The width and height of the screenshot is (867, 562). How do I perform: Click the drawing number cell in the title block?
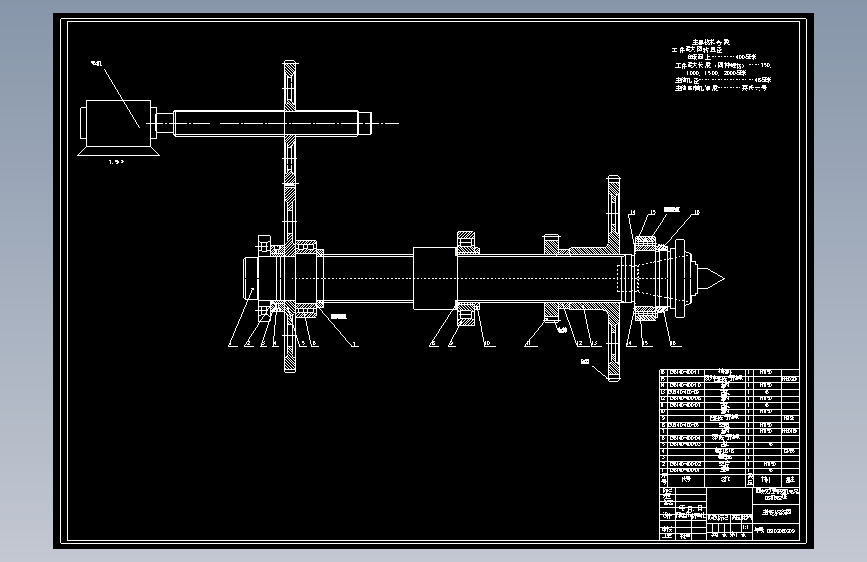click(776, 531)
